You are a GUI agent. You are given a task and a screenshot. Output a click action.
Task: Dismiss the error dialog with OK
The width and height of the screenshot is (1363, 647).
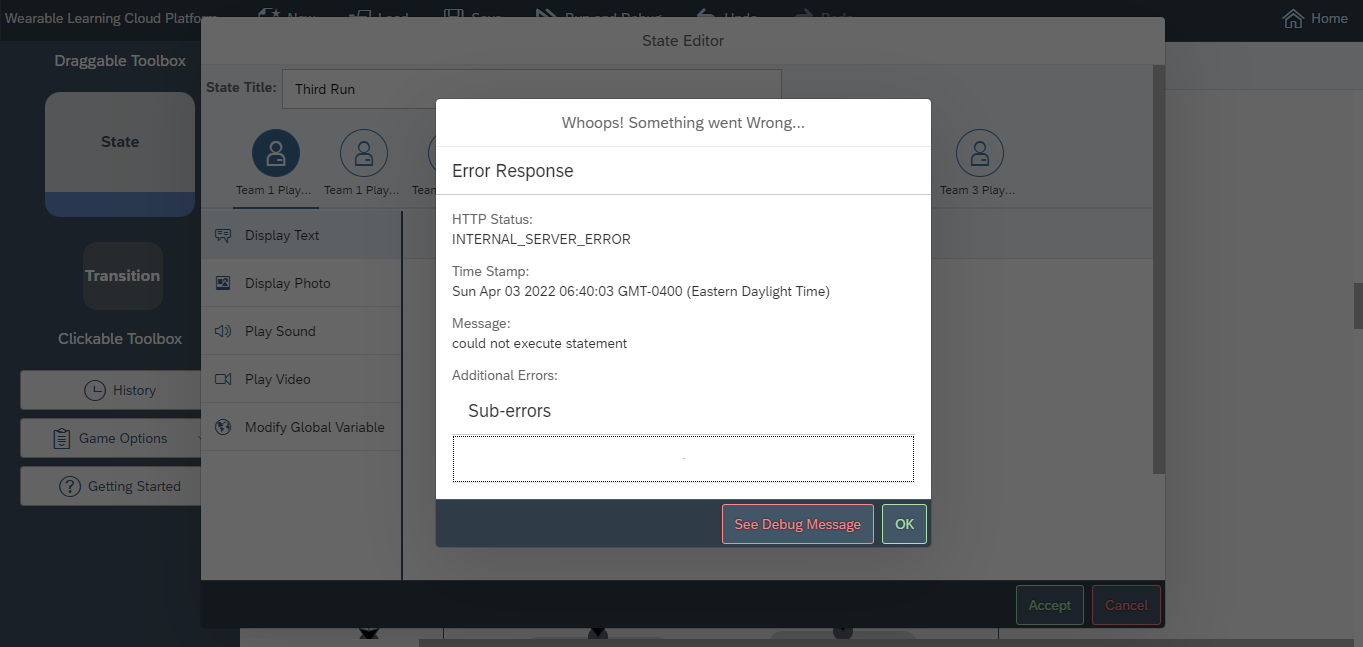tap(904, 523)
